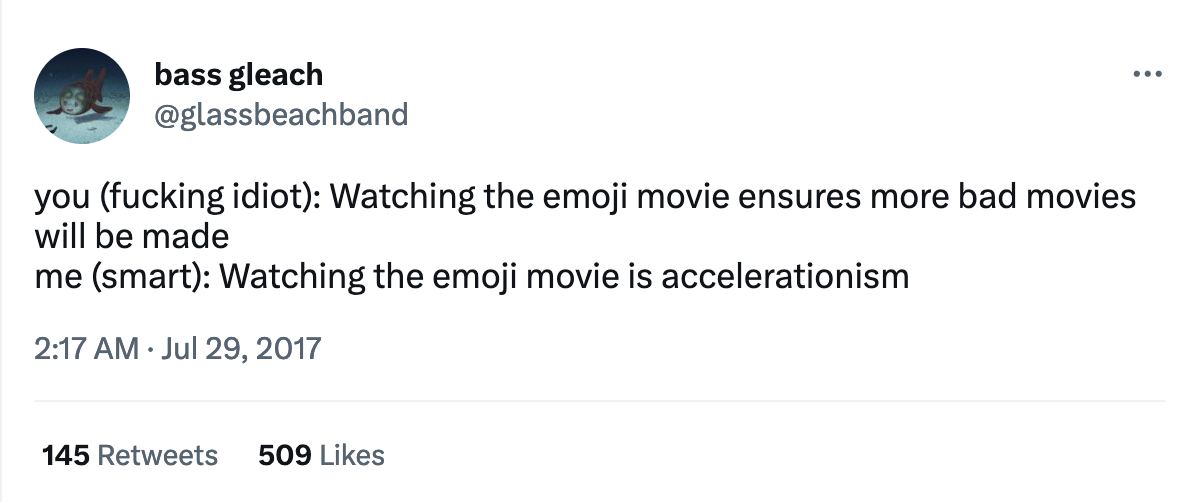
Task: Click the line beginning "me (smart)"
Action: (471, 275)
